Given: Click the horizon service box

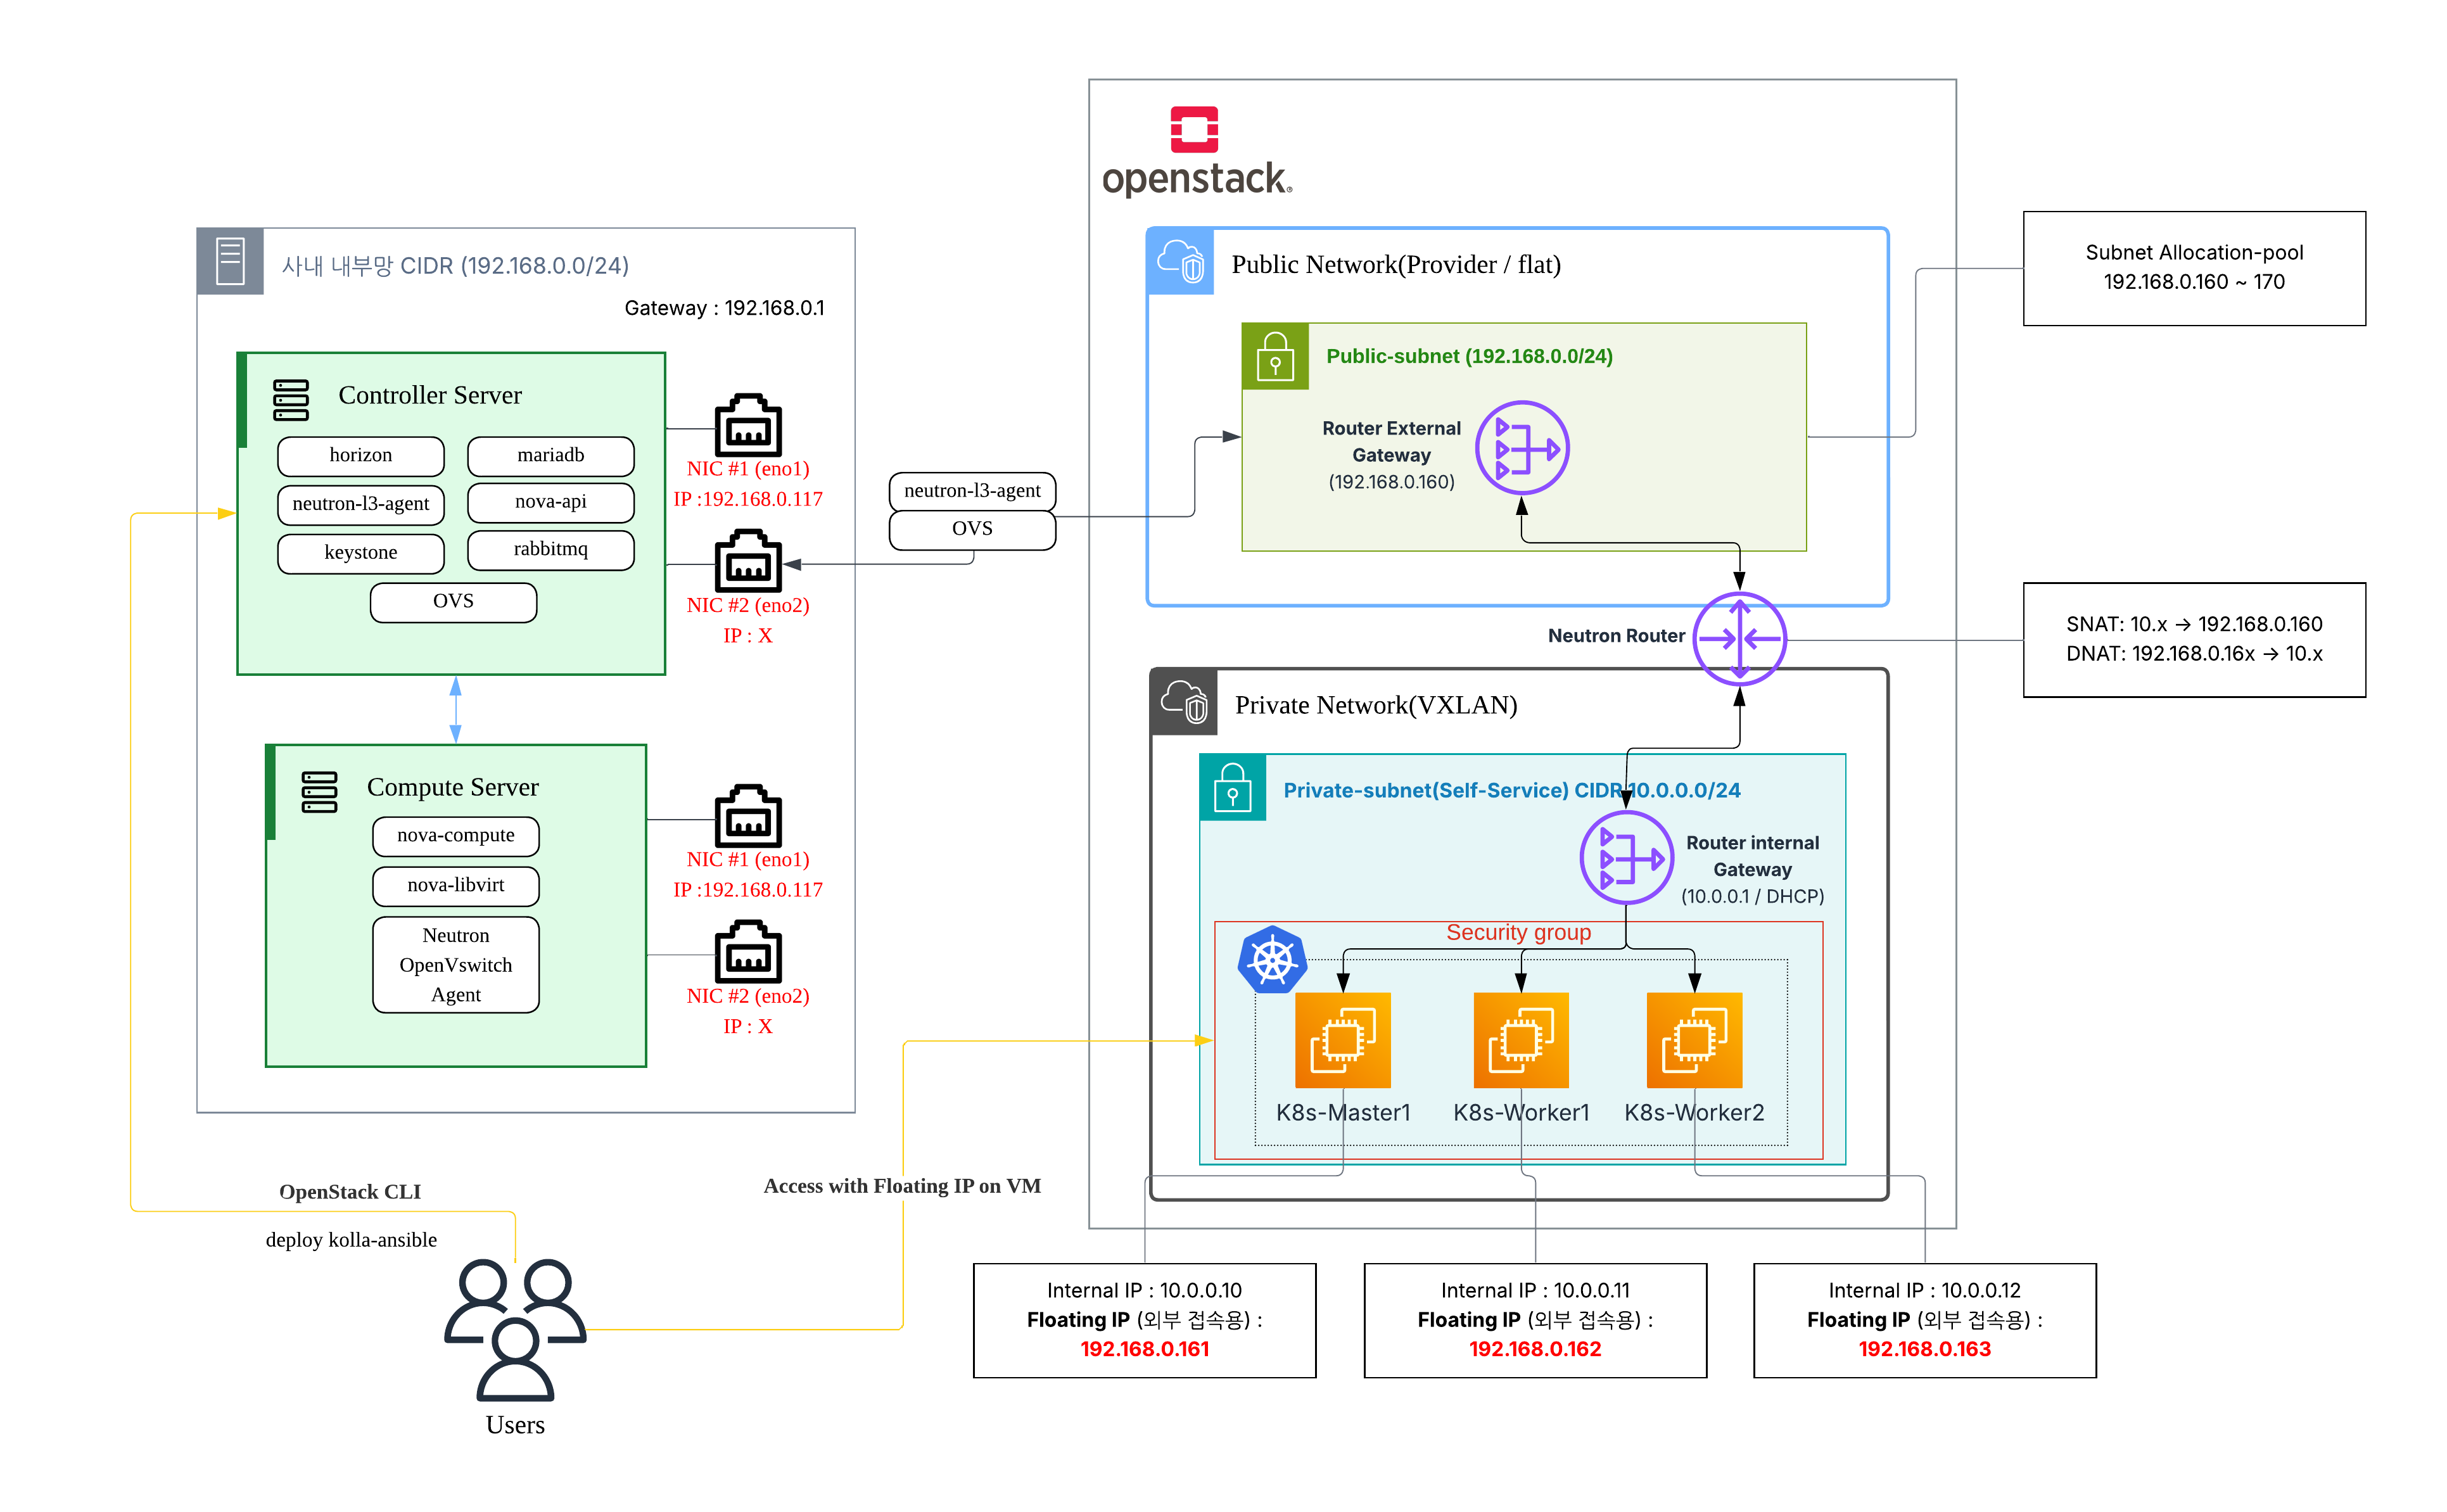Looking at the screenshot, I should (x=361, y=456).
